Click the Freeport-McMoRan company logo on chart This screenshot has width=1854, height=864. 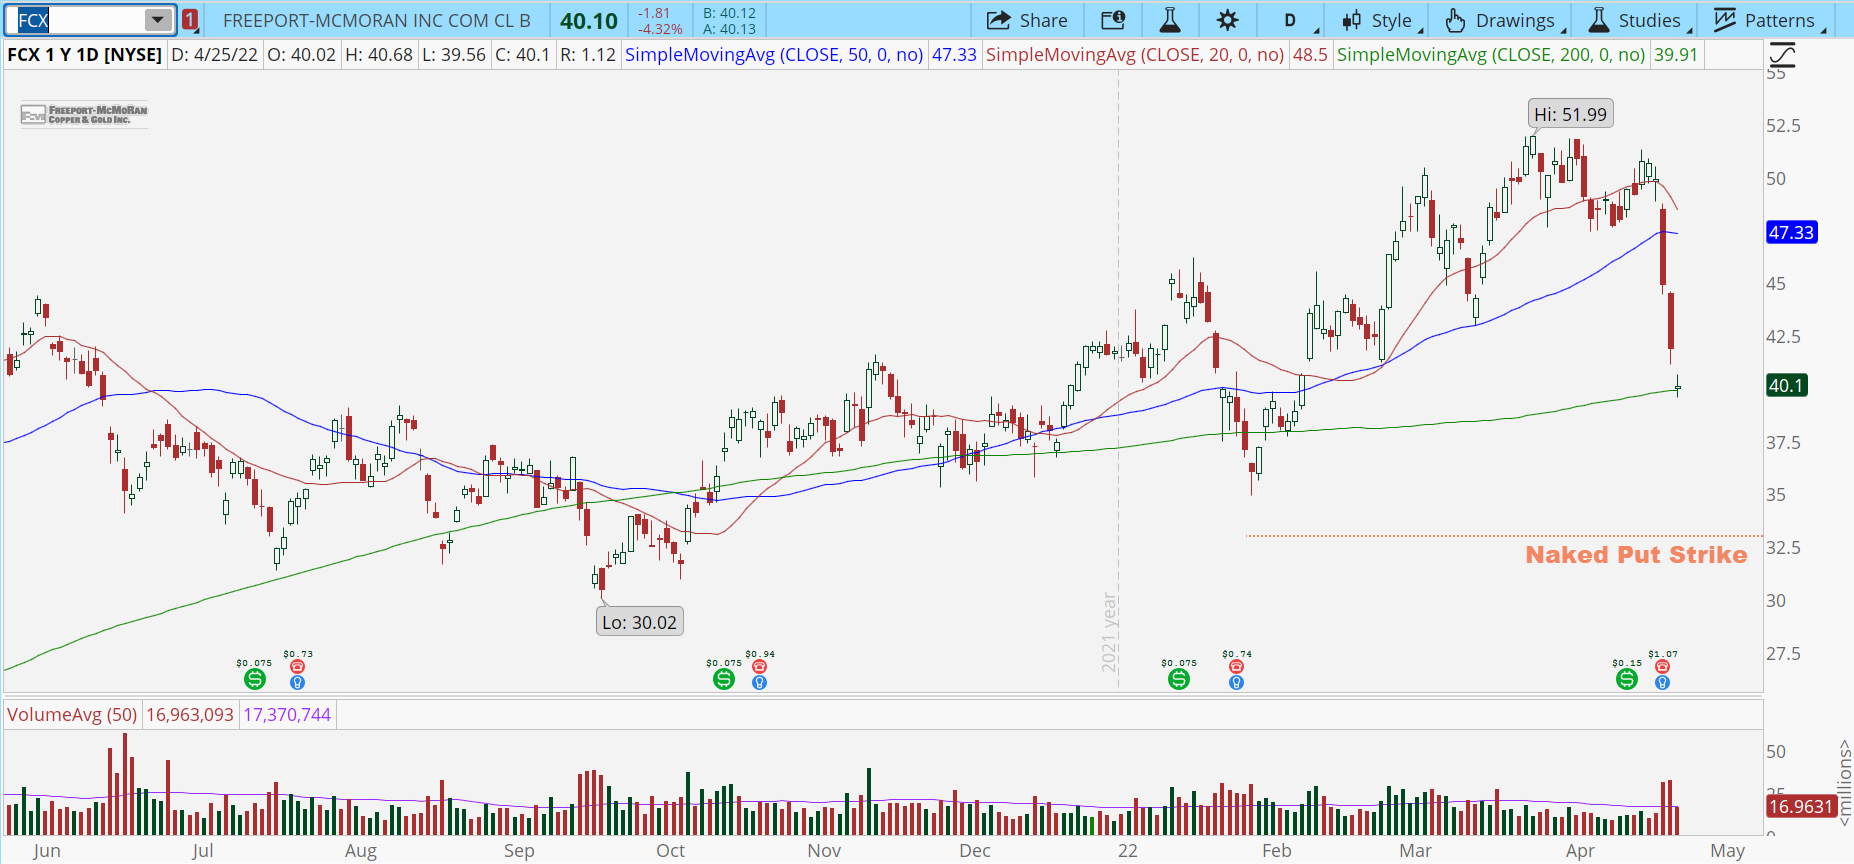(x=84, y=115)
